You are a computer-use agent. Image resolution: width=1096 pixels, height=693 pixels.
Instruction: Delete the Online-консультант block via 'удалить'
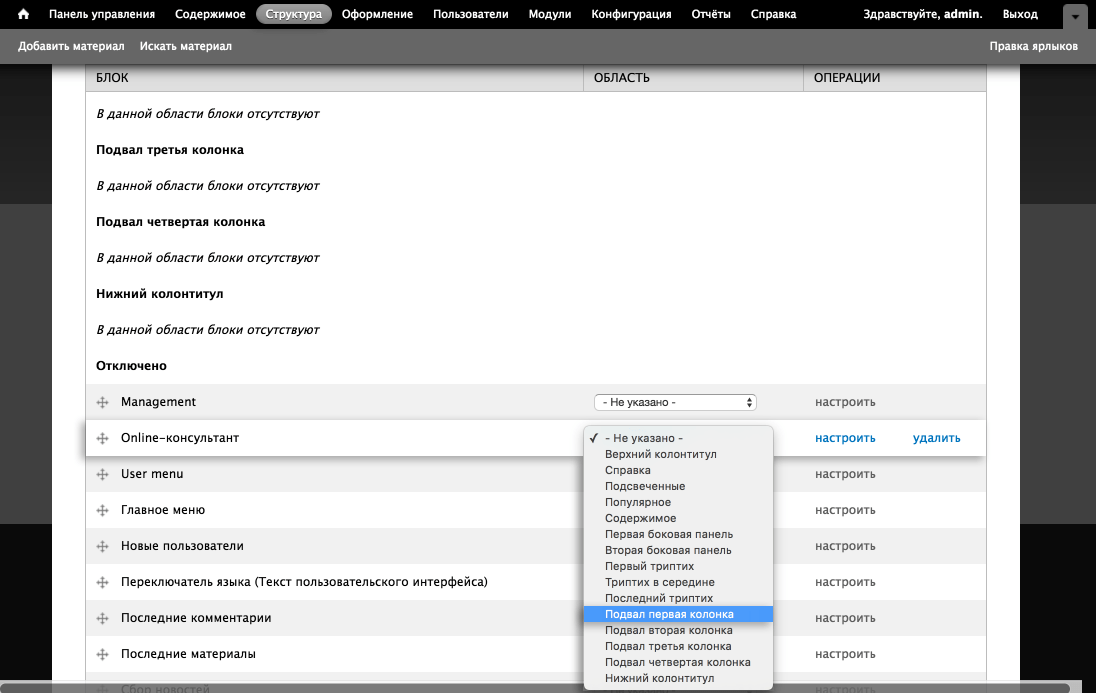click(x=937, y=438)
